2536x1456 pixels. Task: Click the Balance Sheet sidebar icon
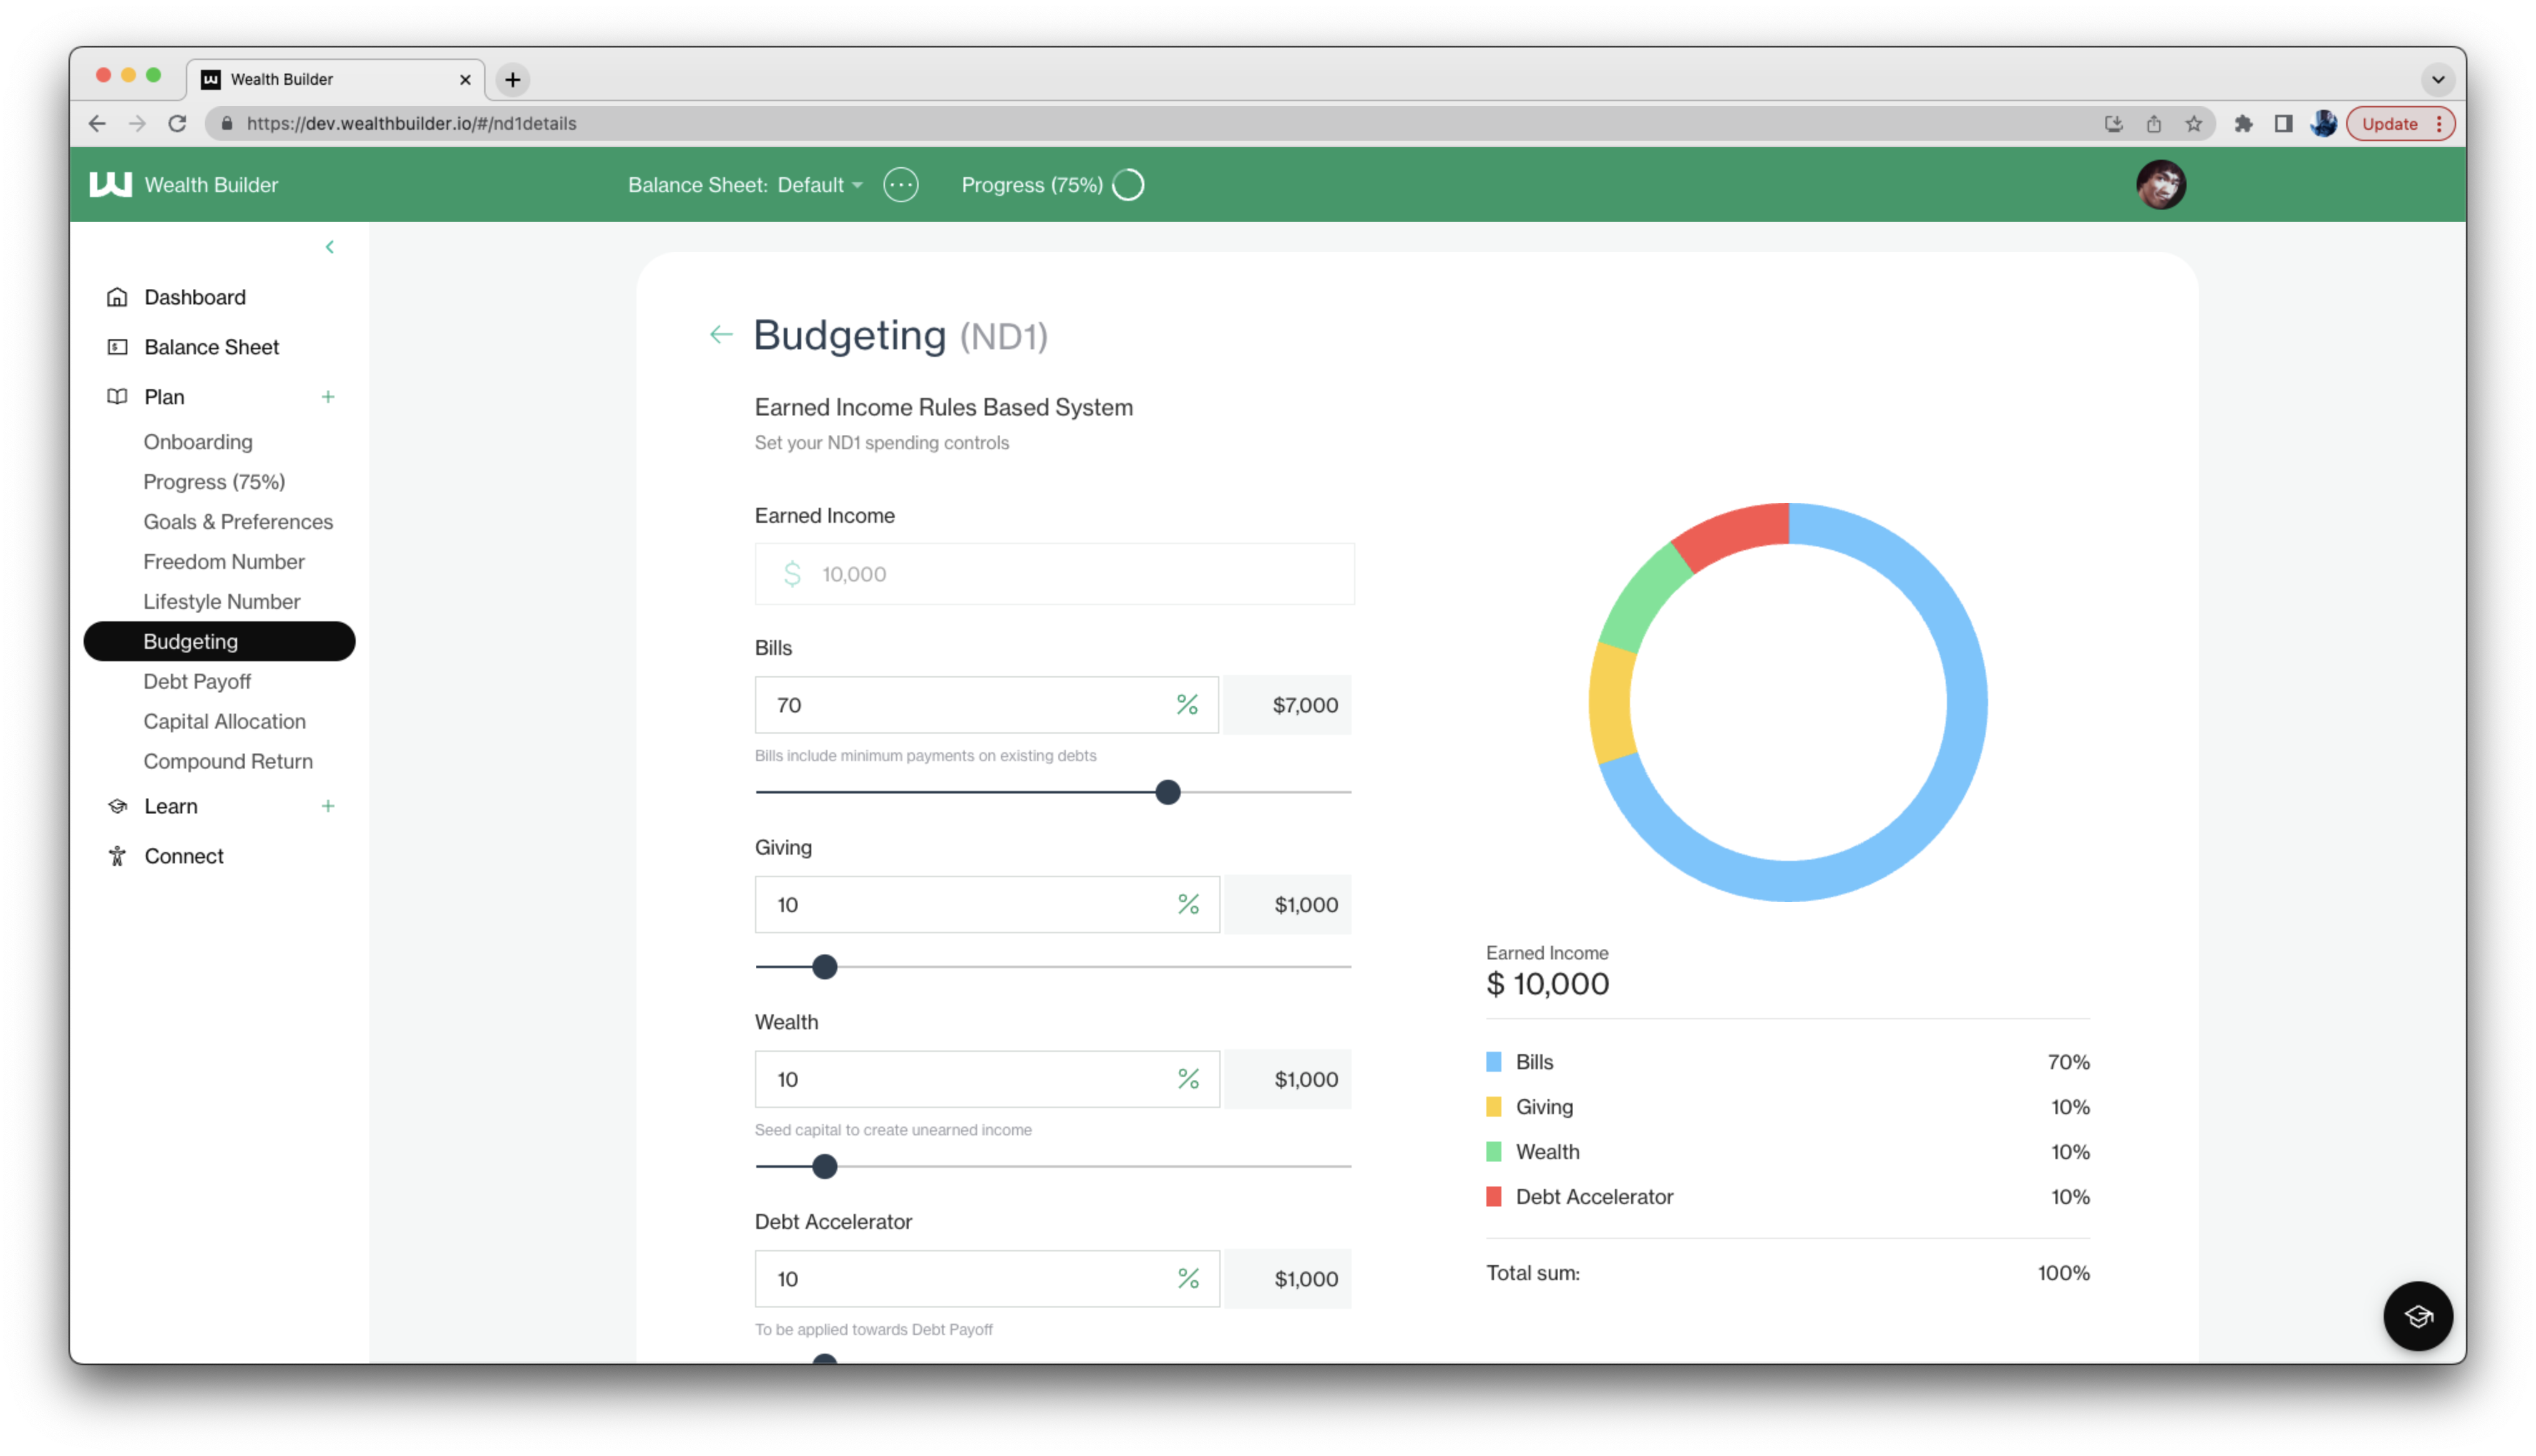click(117, 347)
